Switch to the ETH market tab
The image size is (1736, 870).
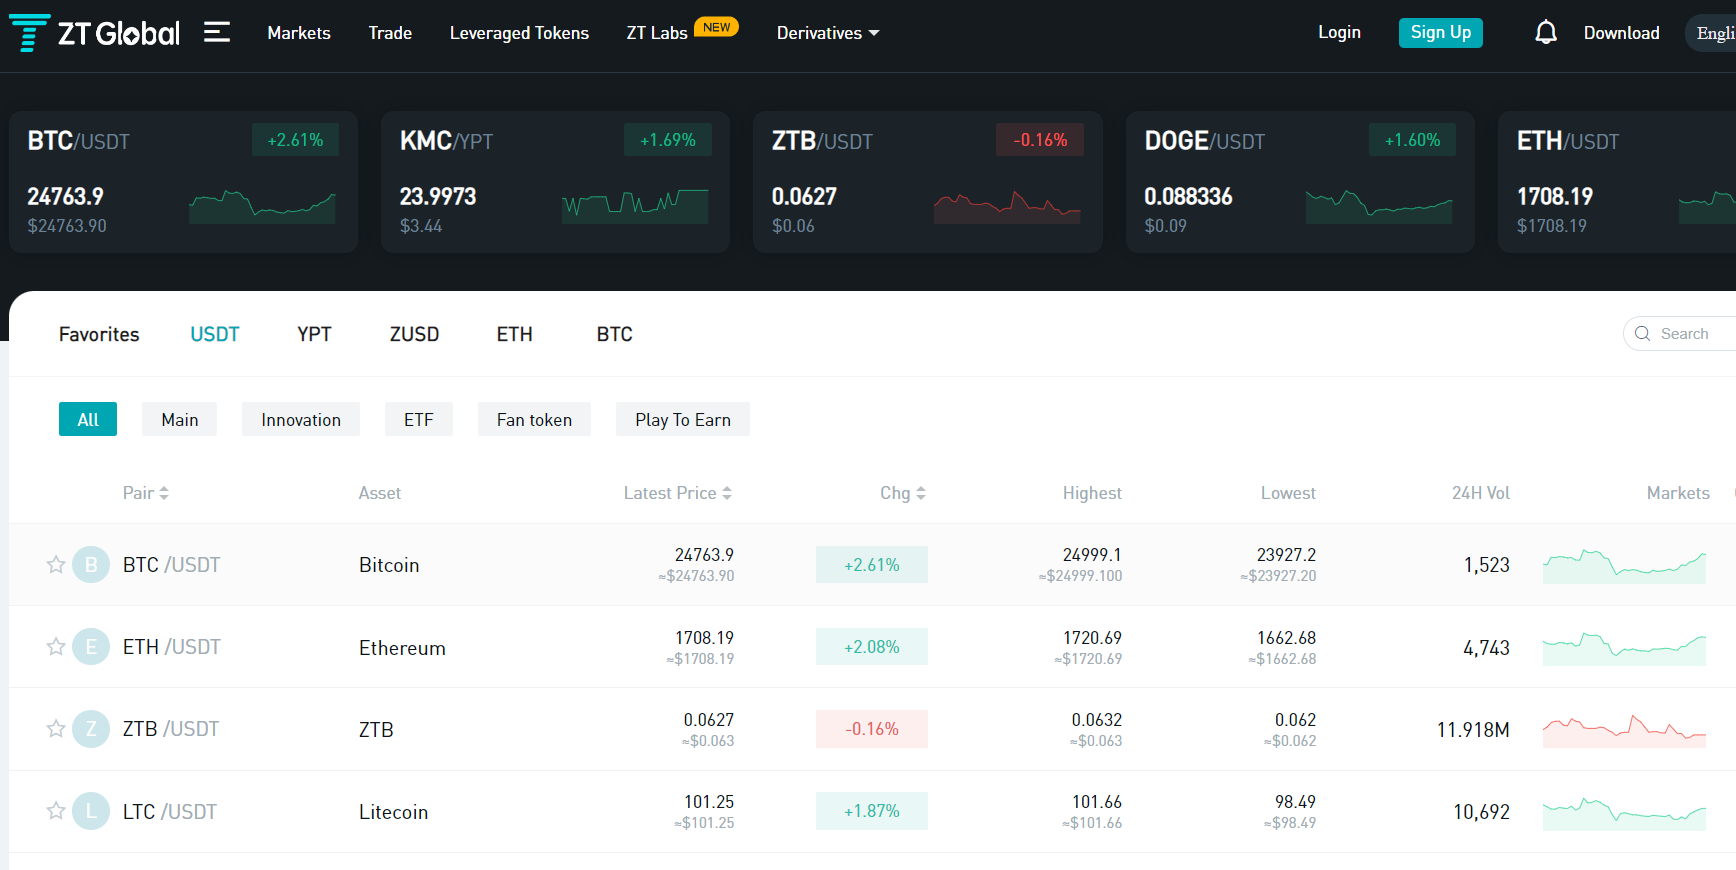coord(515,334)
